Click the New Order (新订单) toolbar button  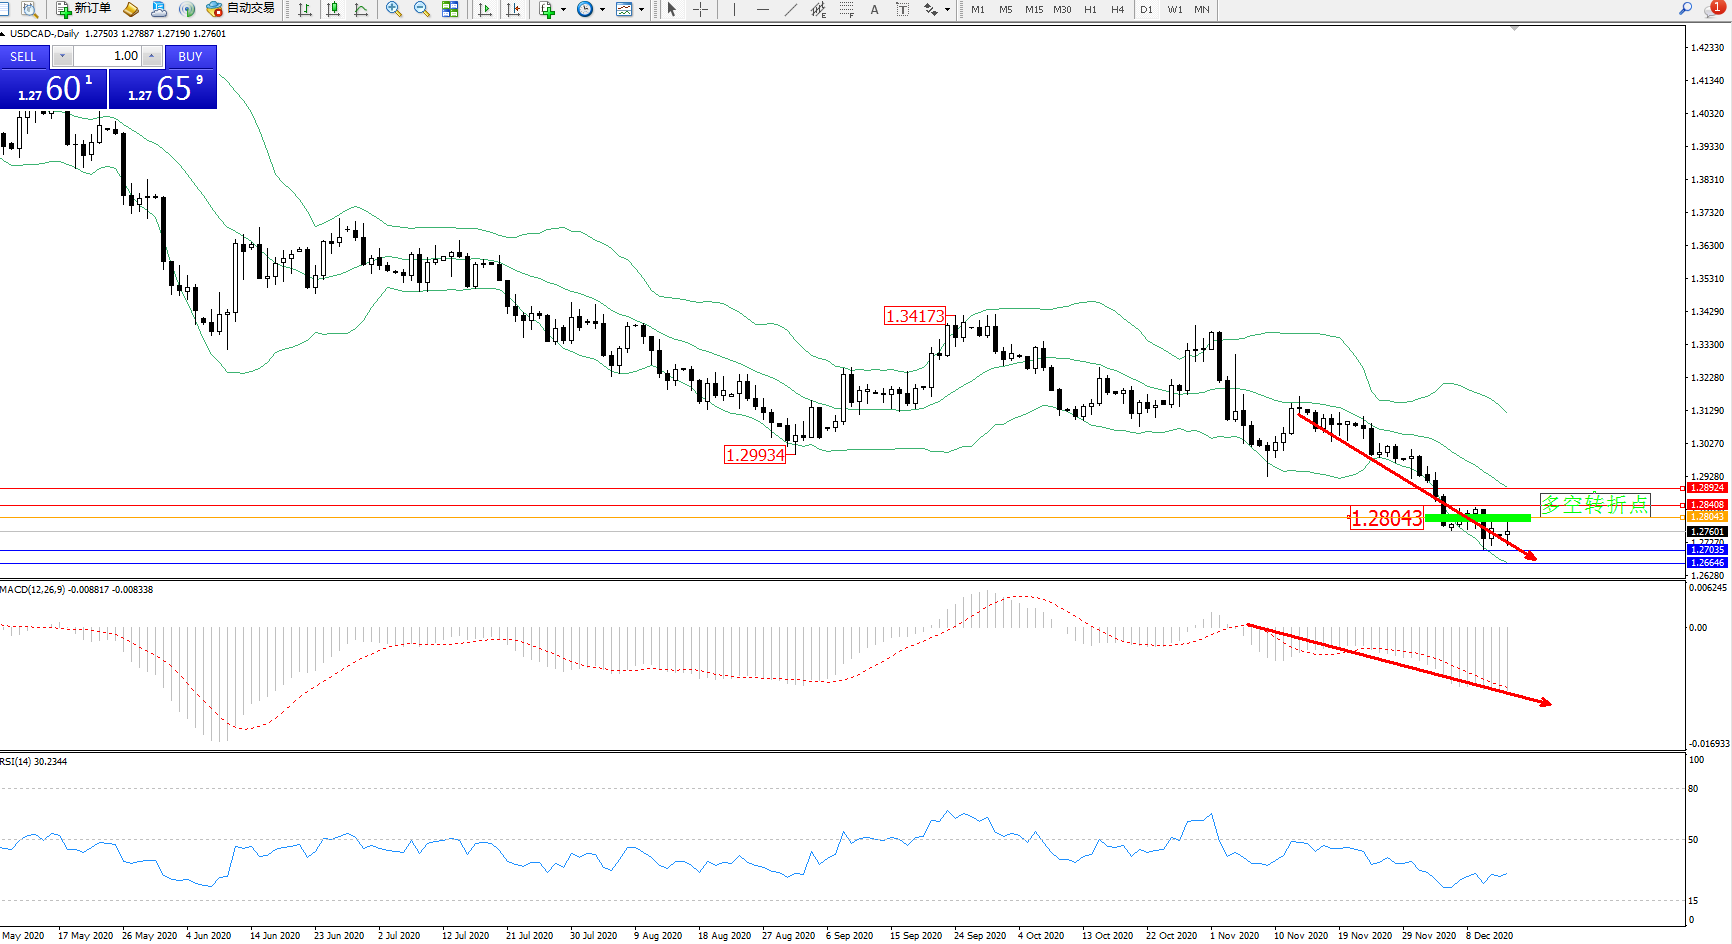point(83,9)
